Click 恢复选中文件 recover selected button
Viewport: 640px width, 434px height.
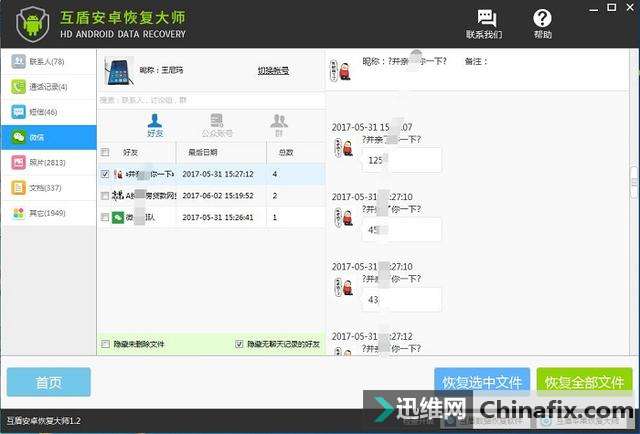coord(482,382)
